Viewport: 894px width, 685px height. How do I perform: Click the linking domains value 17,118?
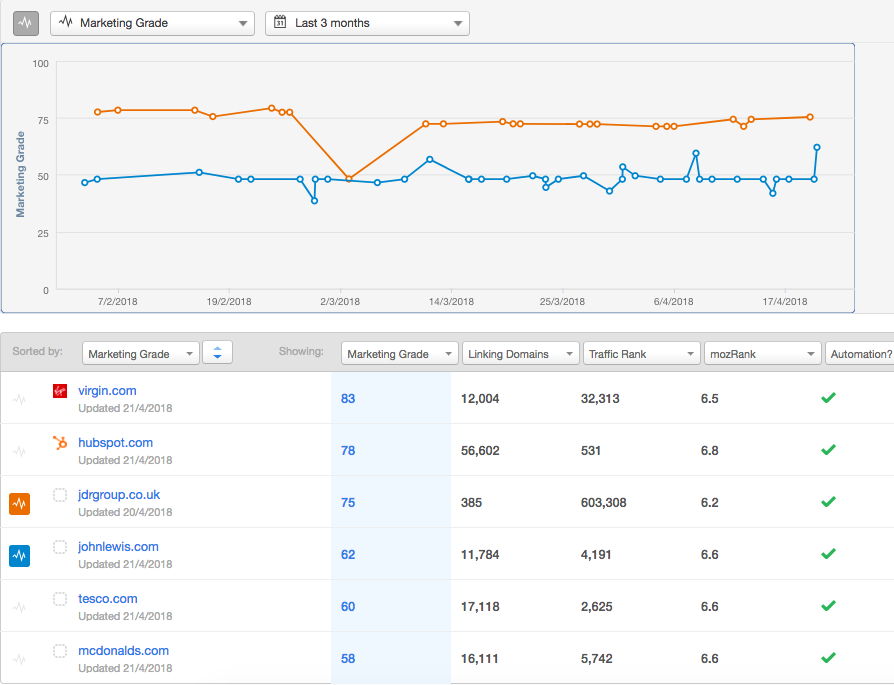480,606
